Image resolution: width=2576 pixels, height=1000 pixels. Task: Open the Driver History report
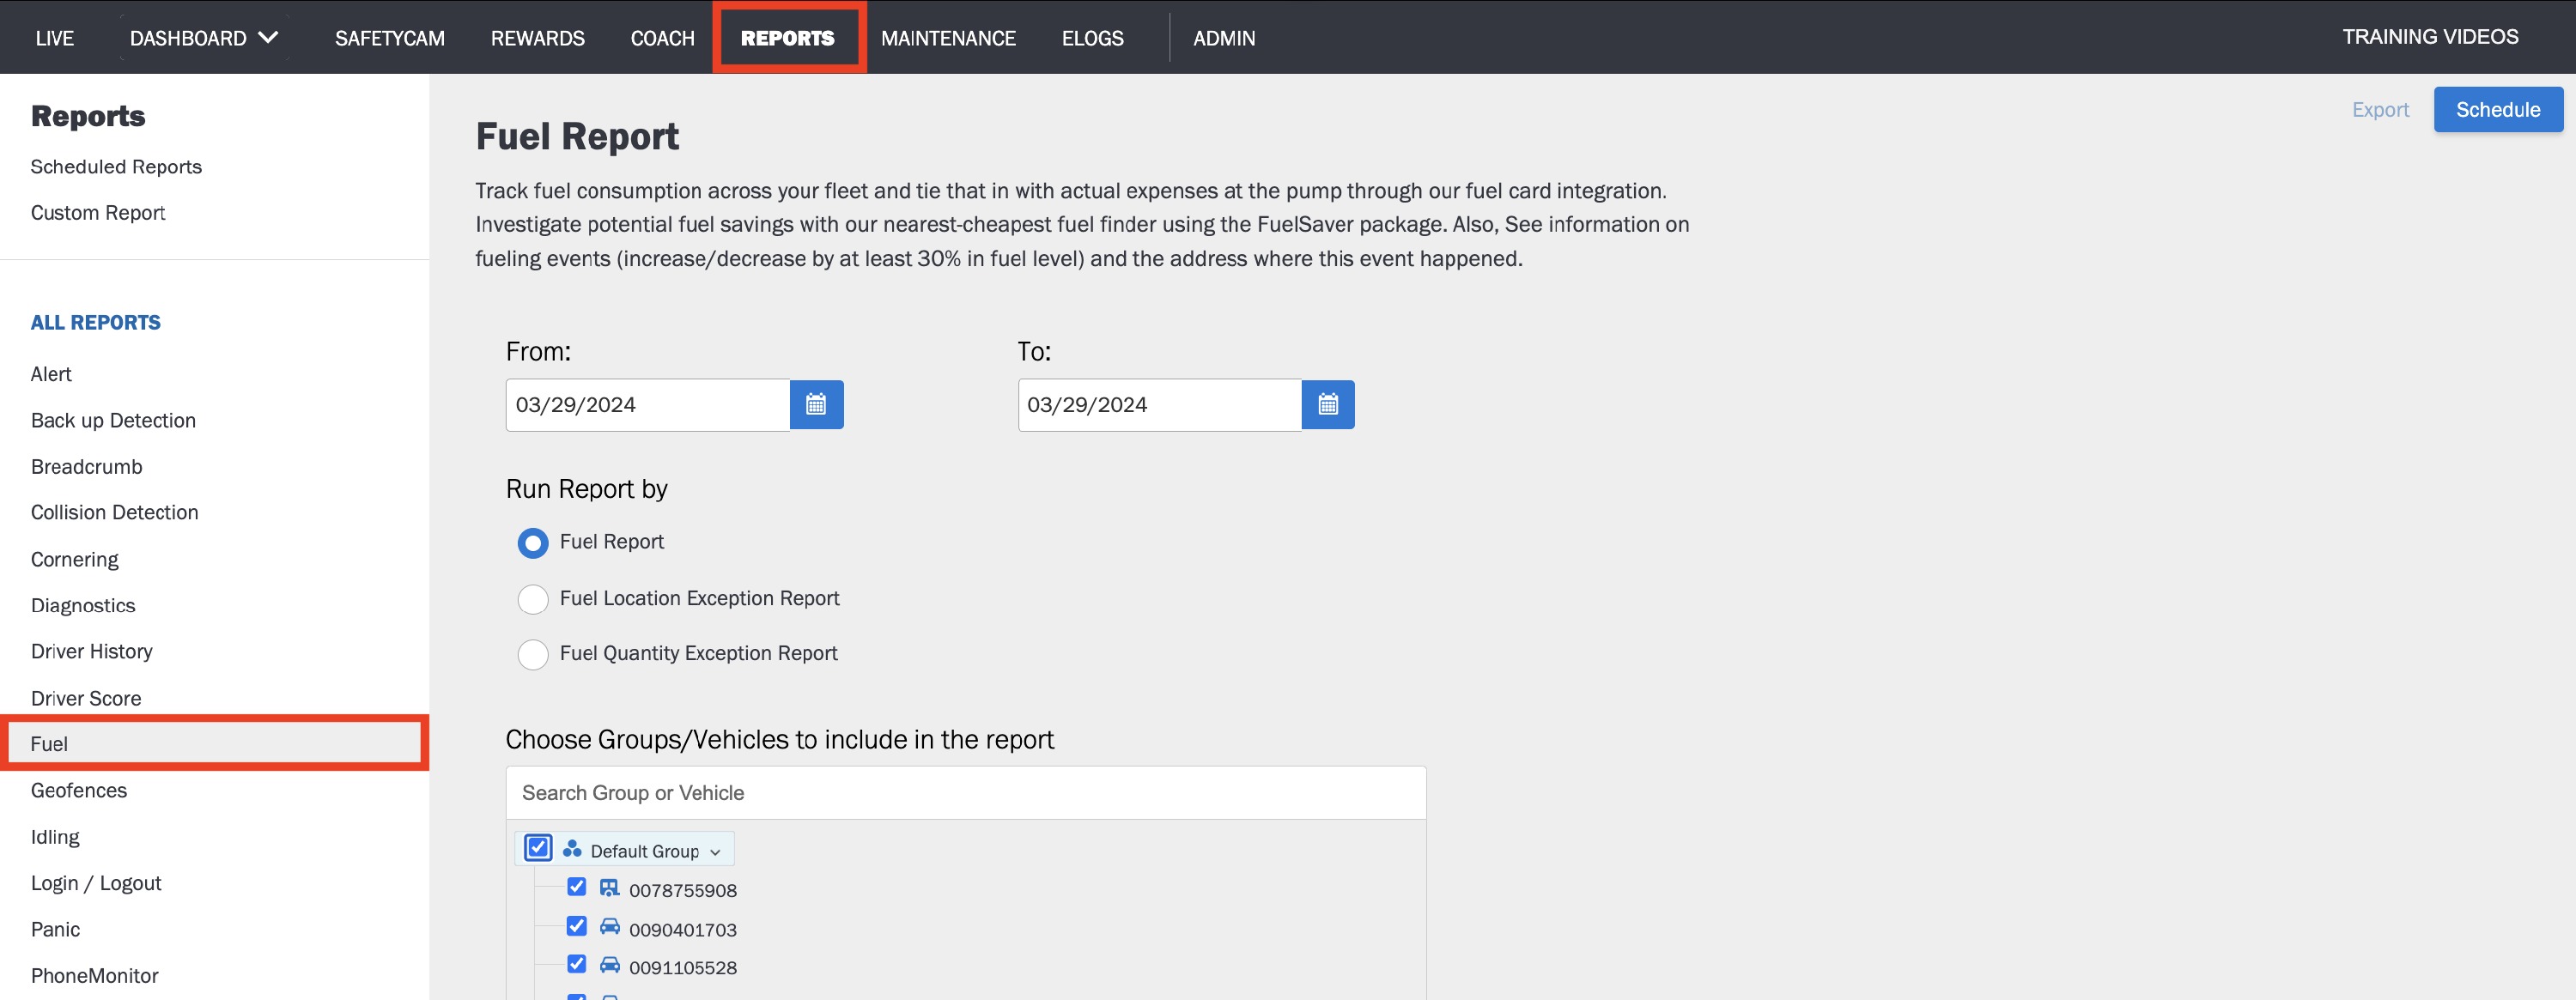point(91,652)
